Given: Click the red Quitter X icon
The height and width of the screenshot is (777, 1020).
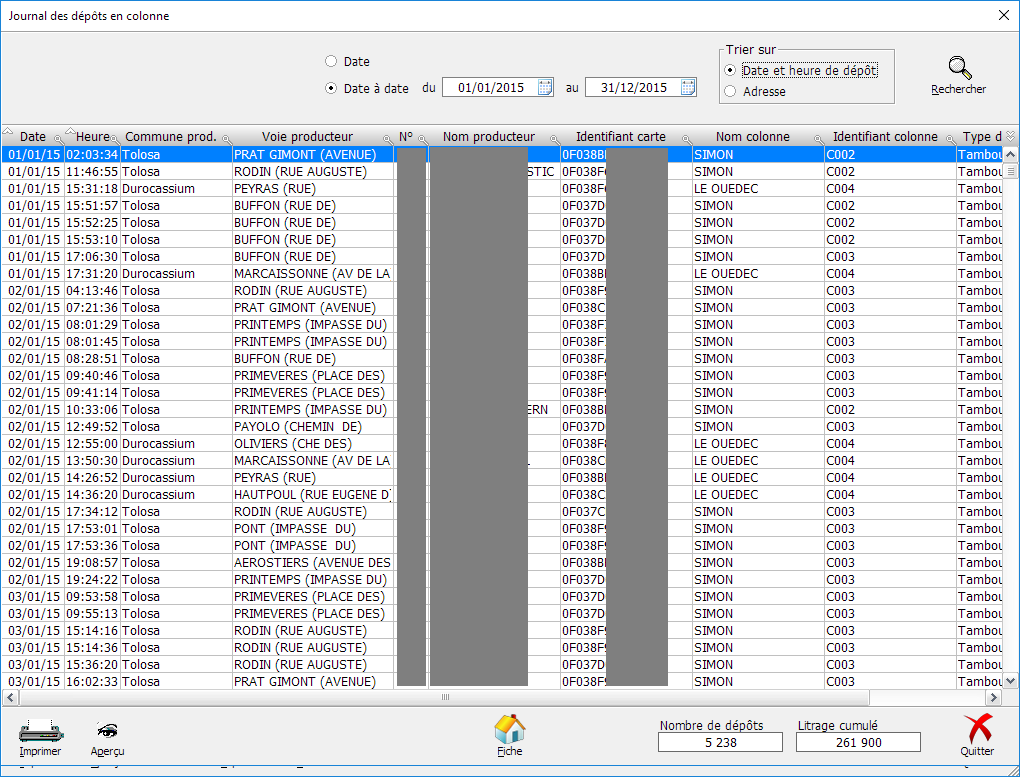Looking at the screenshot, I should coord(977,730).
